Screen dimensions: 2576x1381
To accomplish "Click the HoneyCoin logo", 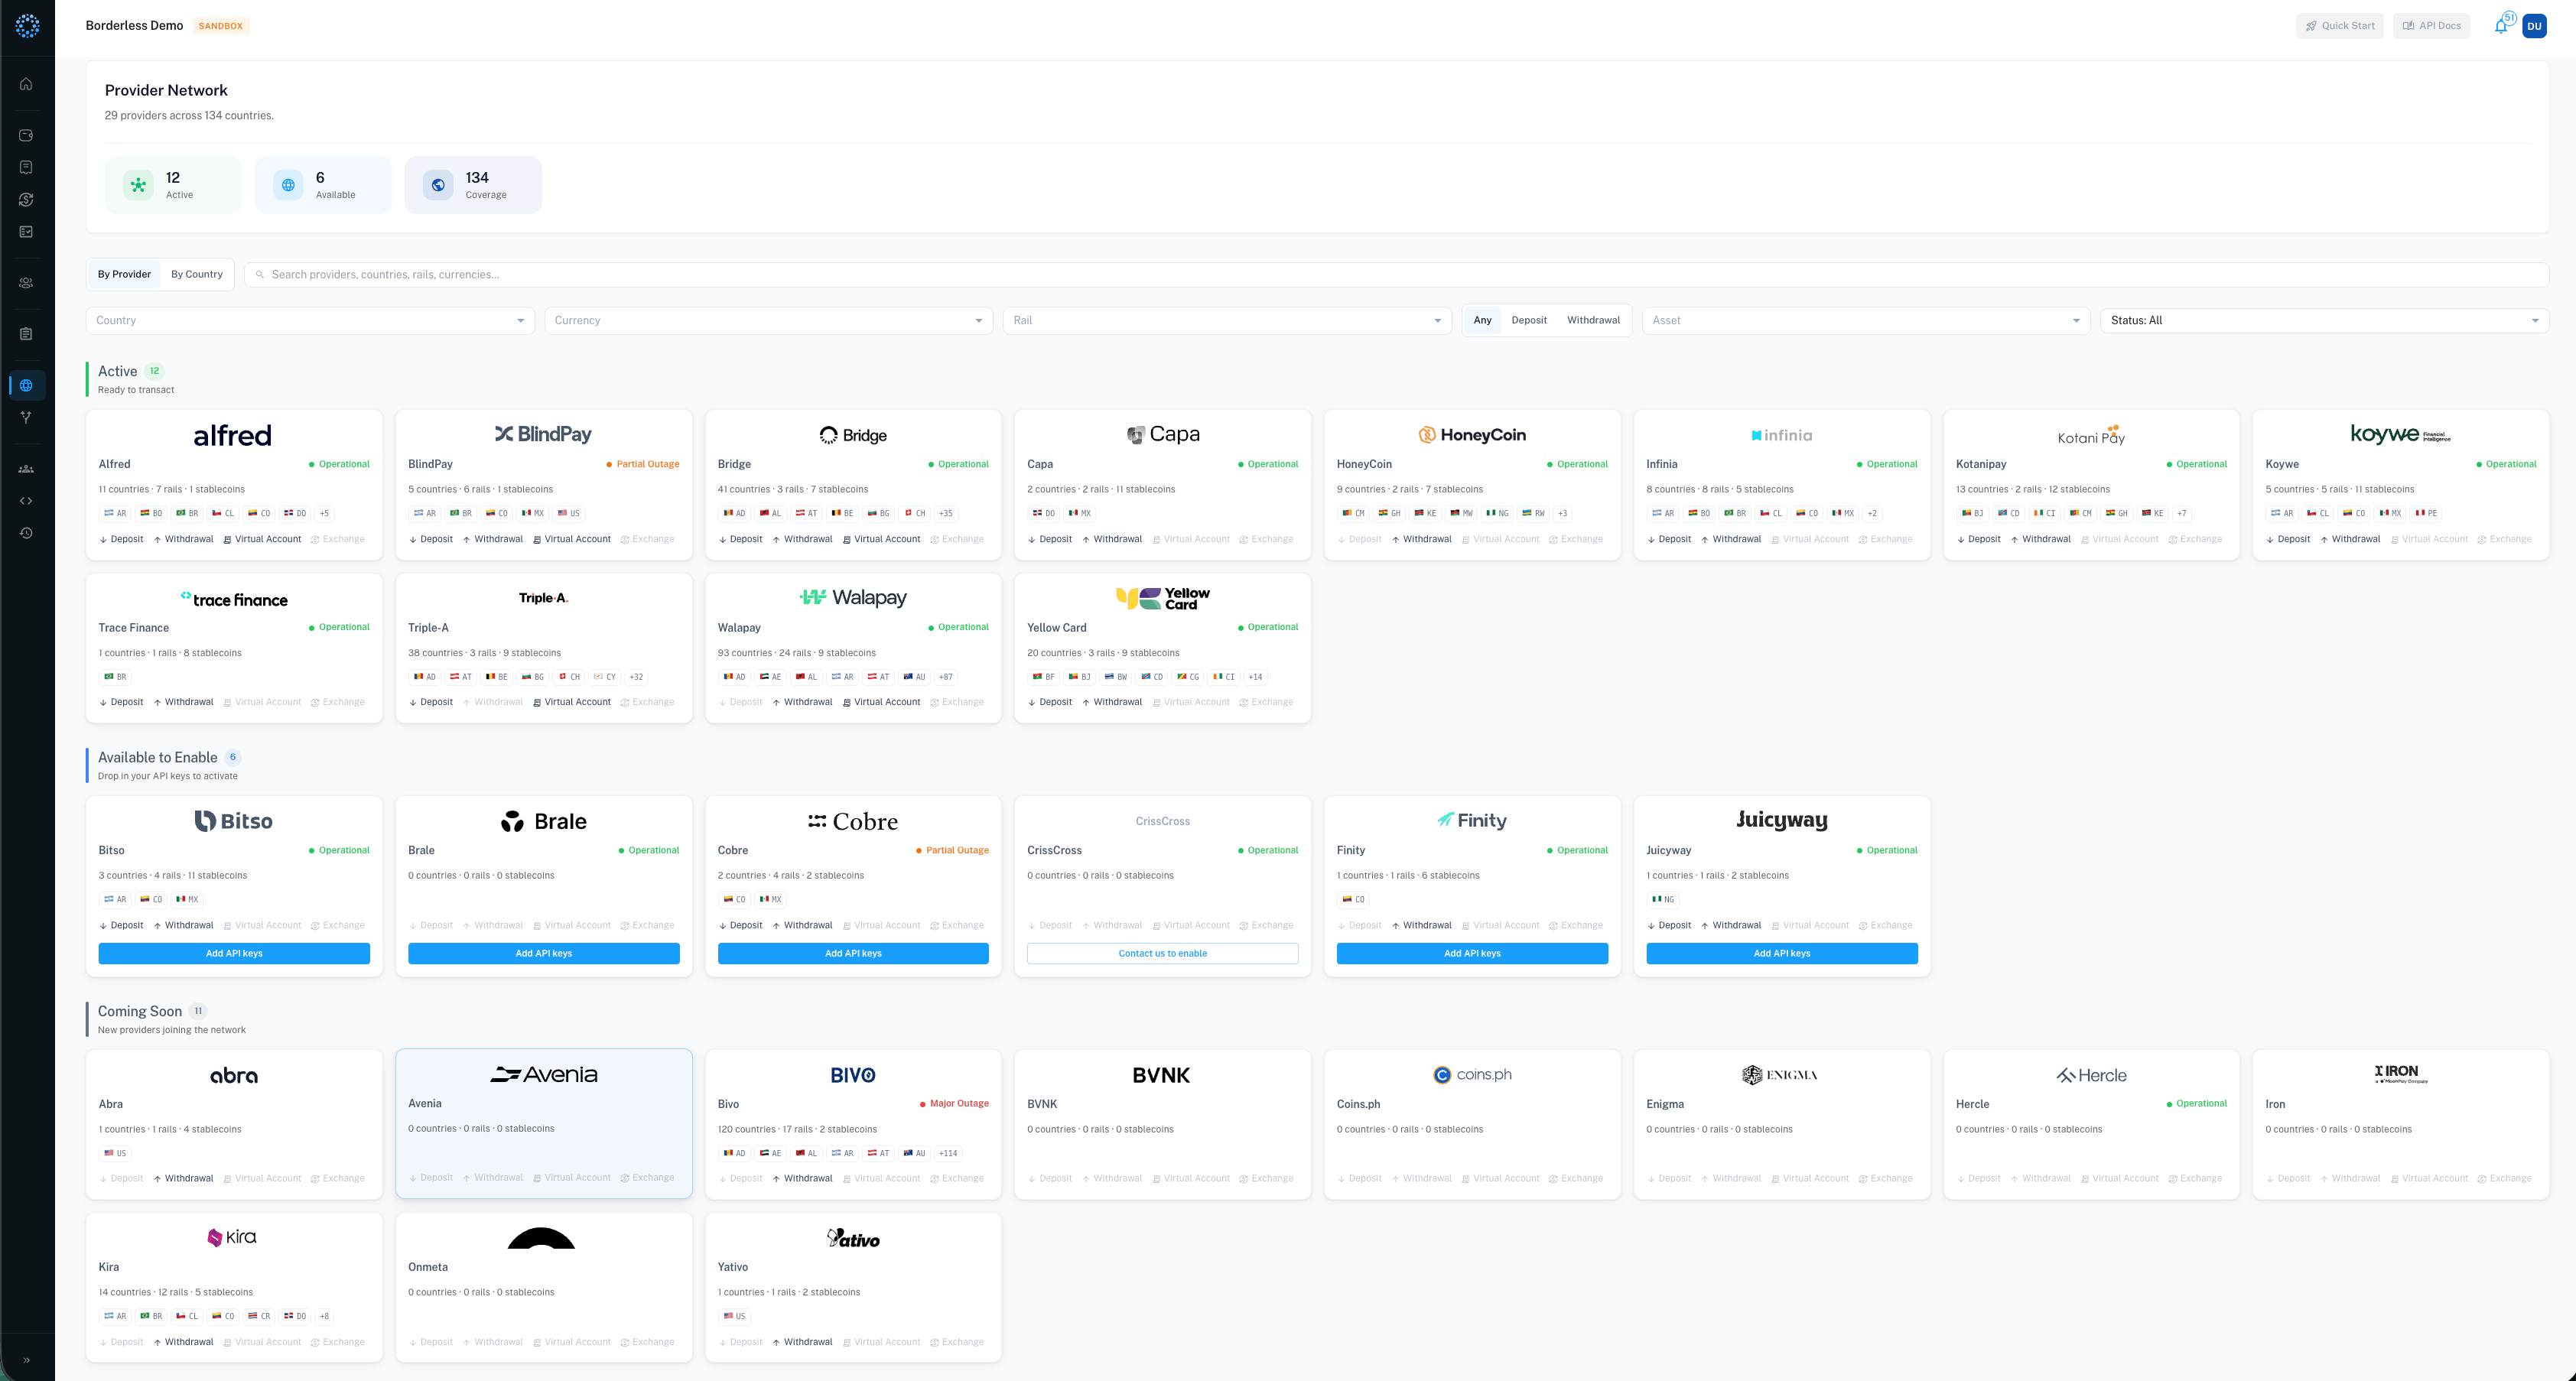I will [x=1472, y=435].
